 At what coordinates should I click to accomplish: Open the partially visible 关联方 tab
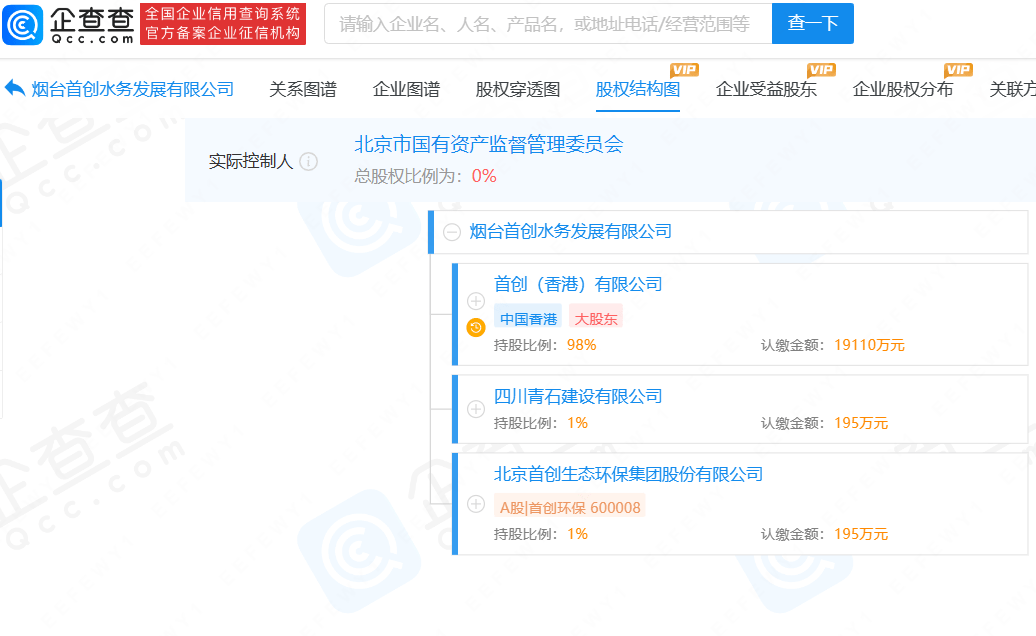(x=1012, y=89)
